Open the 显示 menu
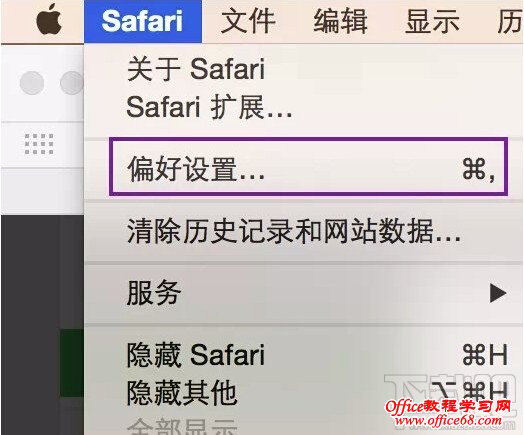Screen dimensions: 524x435 pos(432,21)
